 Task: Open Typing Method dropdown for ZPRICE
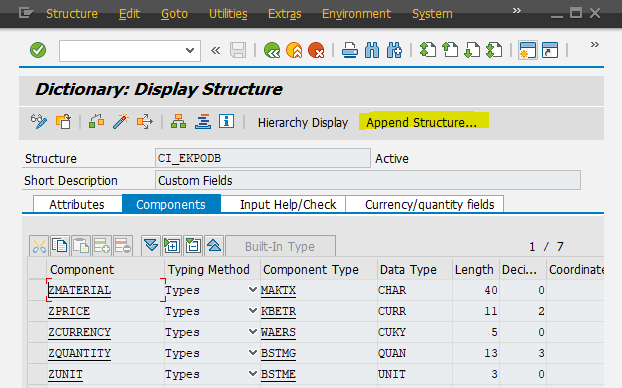tap(252, 311)
